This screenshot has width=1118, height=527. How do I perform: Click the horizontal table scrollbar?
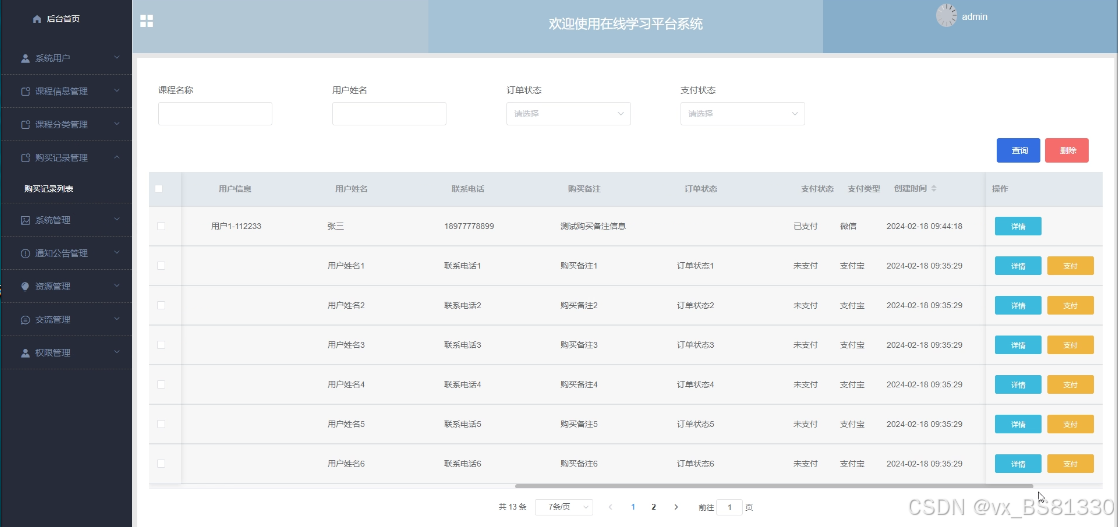pyautogui.click(x=774, y=486)
